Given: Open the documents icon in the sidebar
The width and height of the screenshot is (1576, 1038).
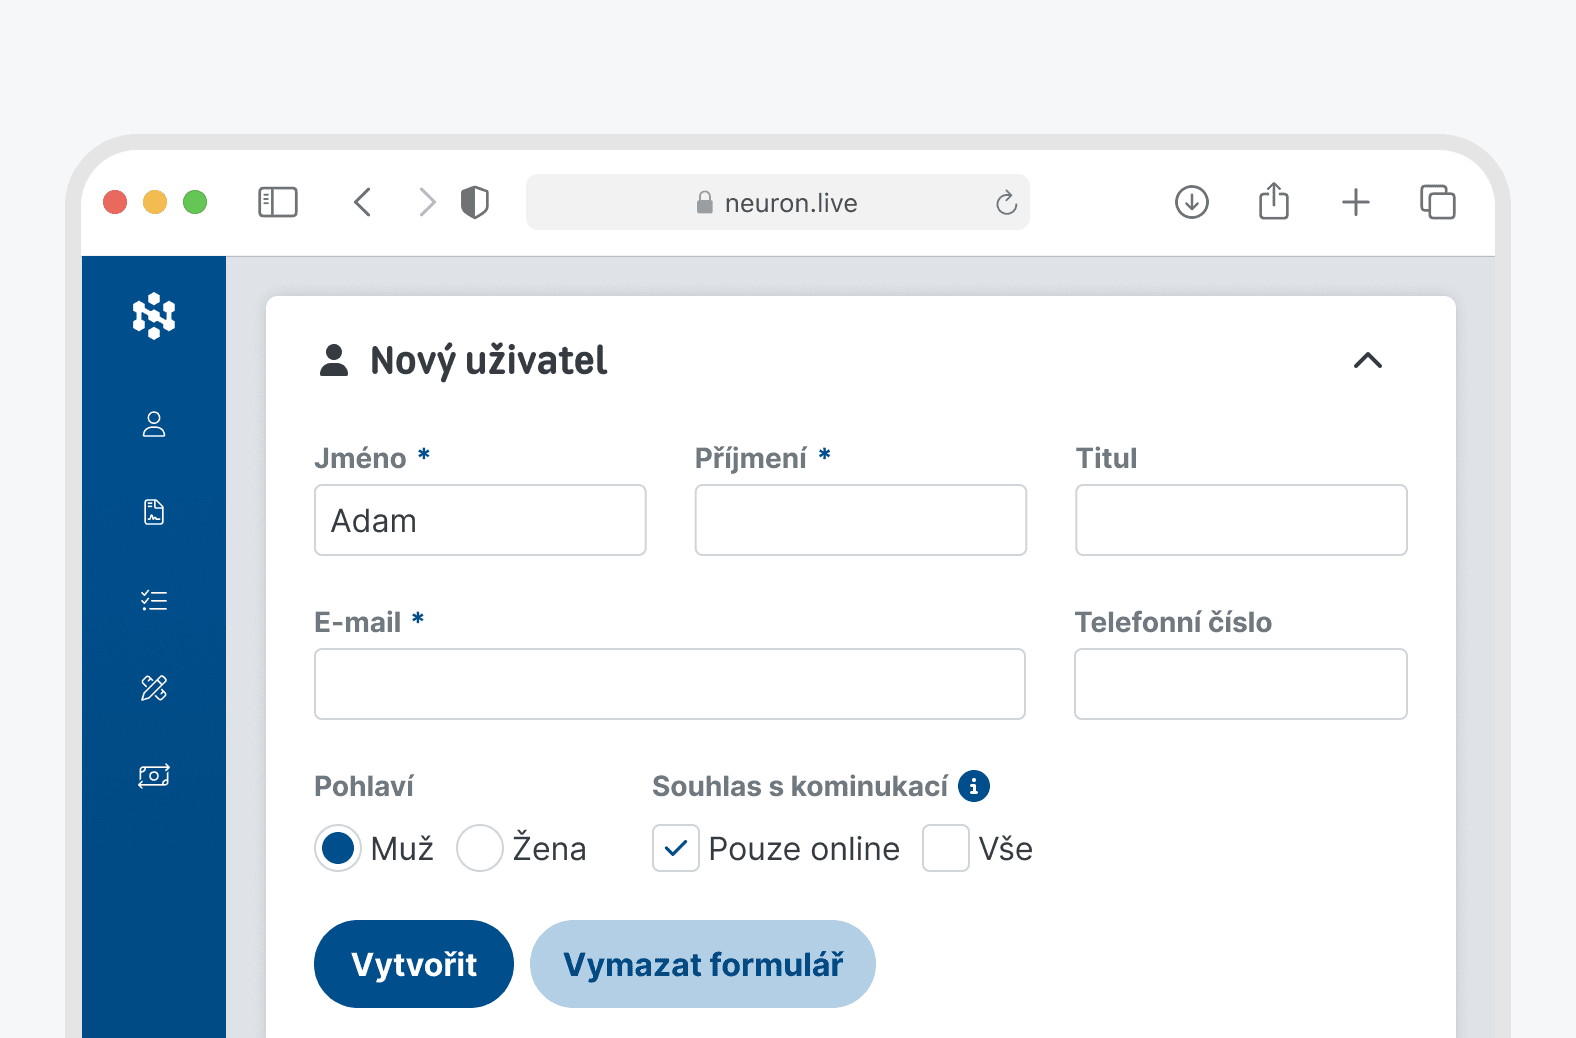Looking at the screenshot, I should 154,512.
